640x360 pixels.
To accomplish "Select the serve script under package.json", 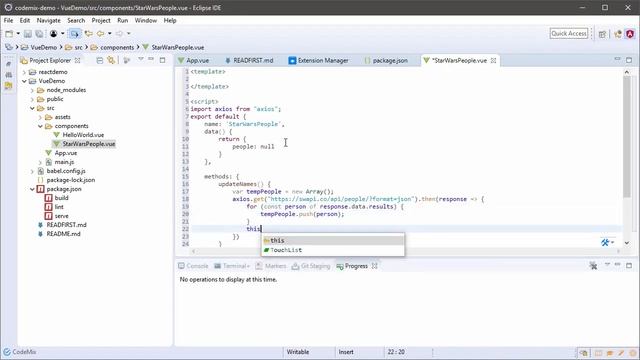I will pos(62,216).
